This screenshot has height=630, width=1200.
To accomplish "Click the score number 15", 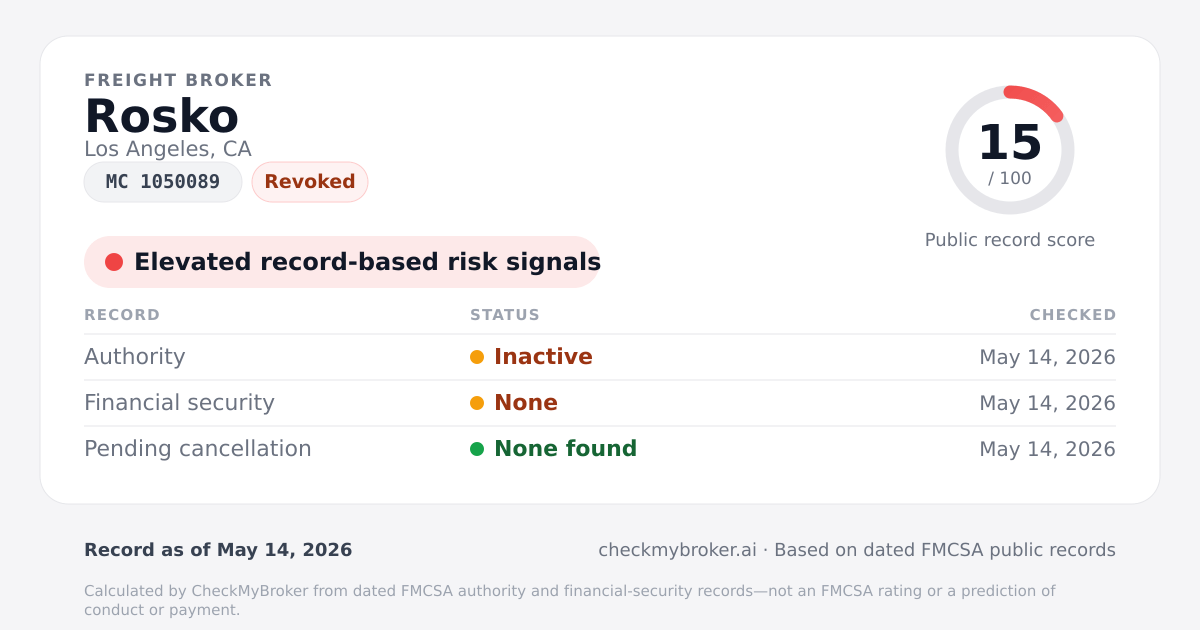I will coord(1010,143).
